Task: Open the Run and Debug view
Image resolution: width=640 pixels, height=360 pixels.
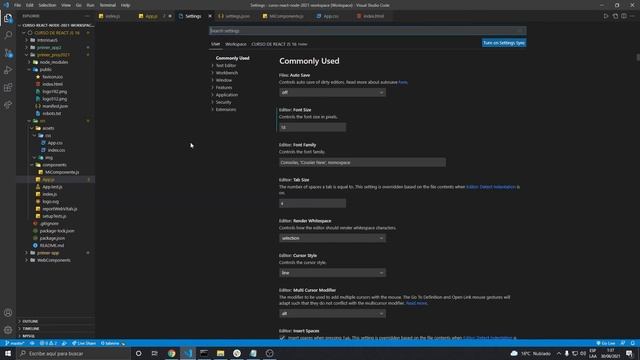Action: [8, 70]
